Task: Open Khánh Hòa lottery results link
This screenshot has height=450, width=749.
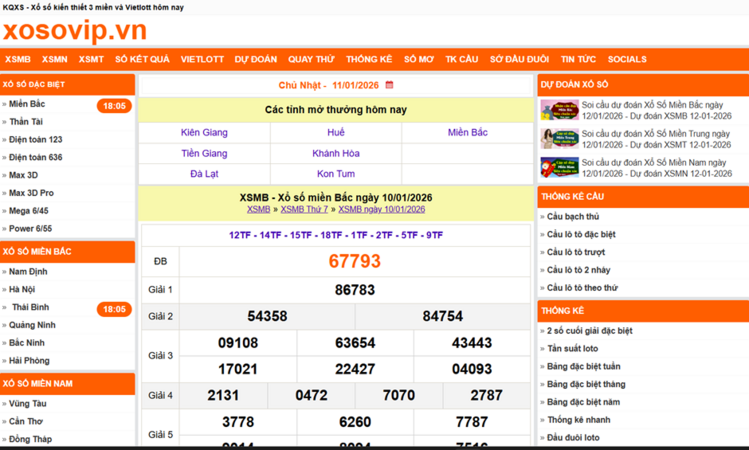Action: pos(335,153)
